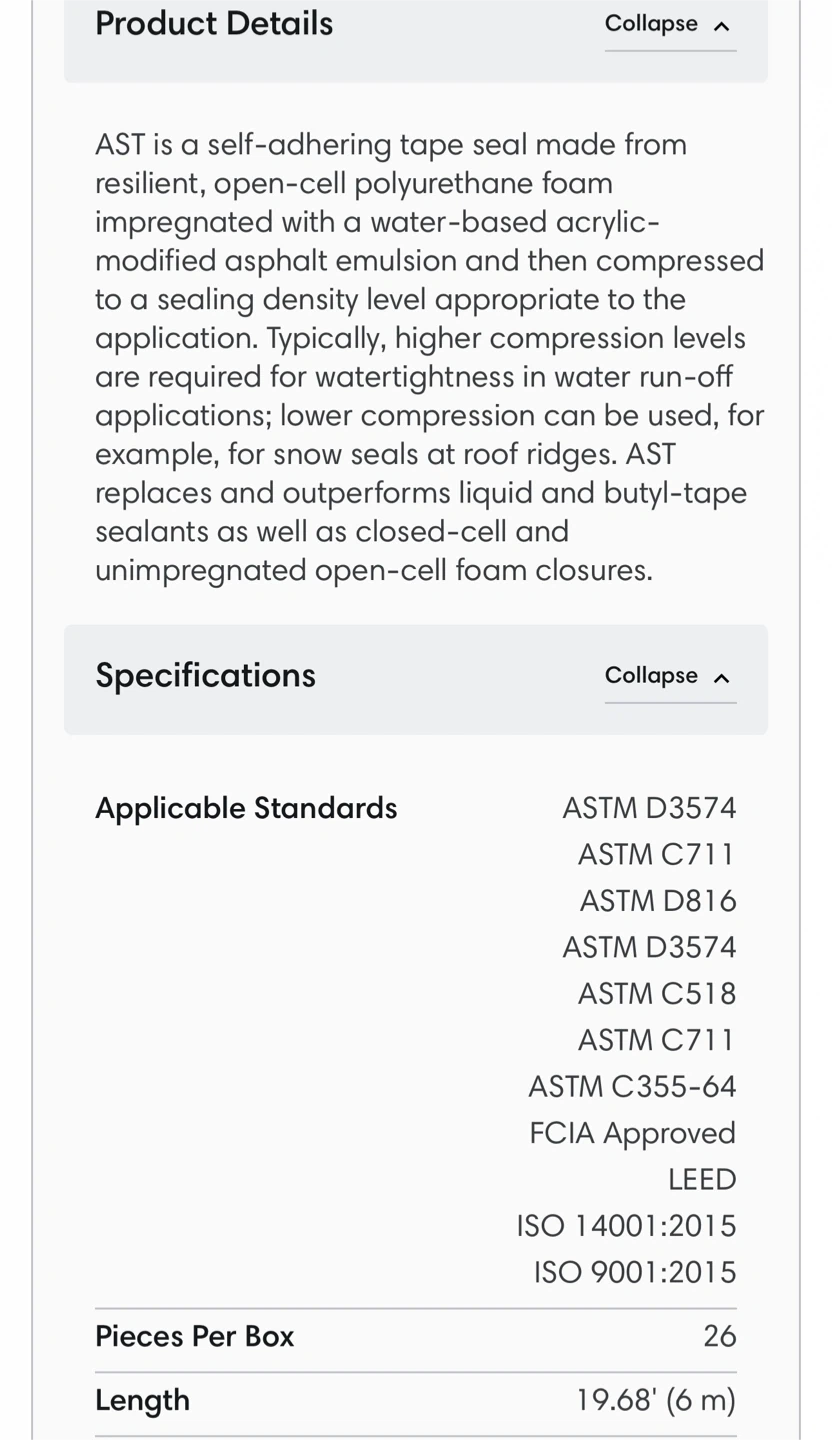Select the FCIA Approved entry

(632, 1133)
